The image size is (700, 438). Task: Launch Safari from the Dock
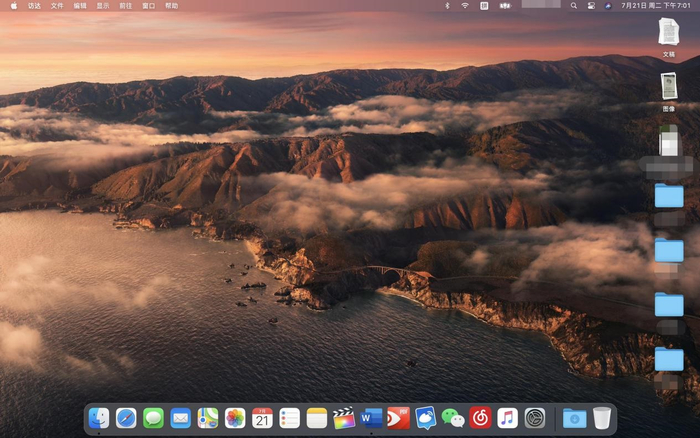tap(126, 418)
